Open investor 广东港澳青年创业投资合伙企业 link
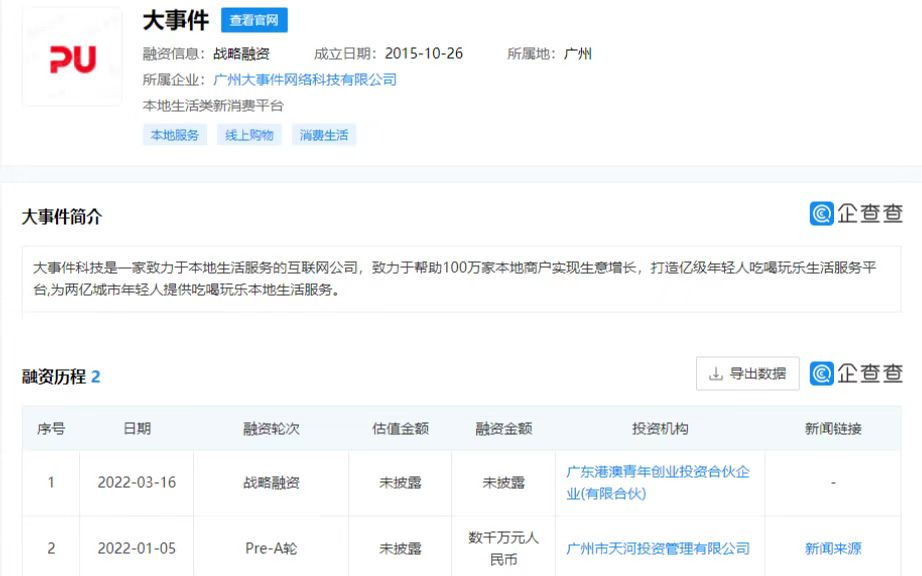Image resolution: width=922 pixels, height=576 pixels. click(658, 483)
